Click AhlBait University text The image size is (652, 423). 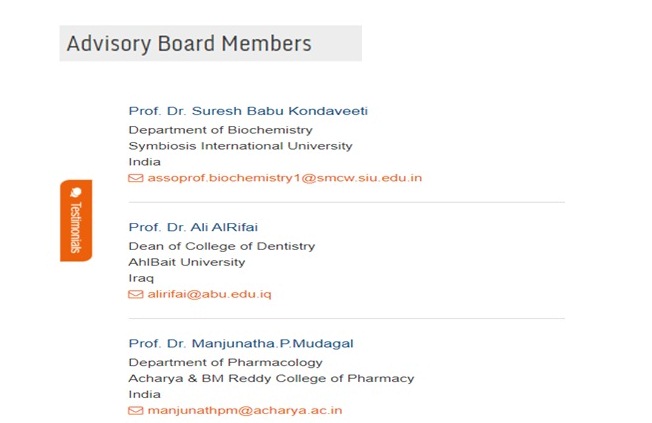click(186, 262)
